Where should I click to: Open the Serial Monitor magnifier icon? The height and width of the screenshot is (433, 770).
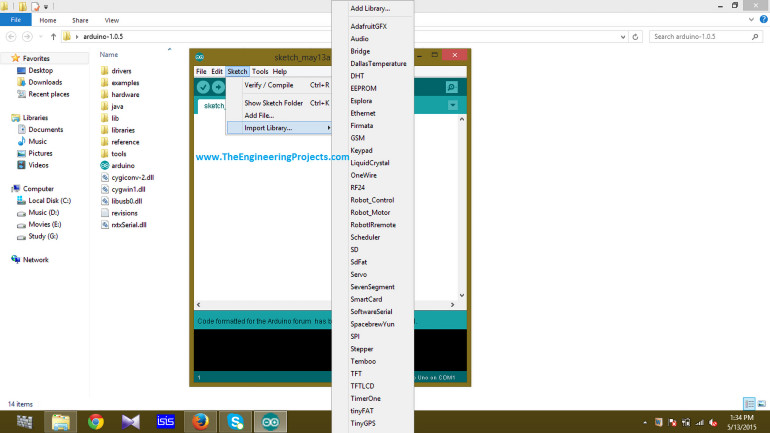(452, 88)
